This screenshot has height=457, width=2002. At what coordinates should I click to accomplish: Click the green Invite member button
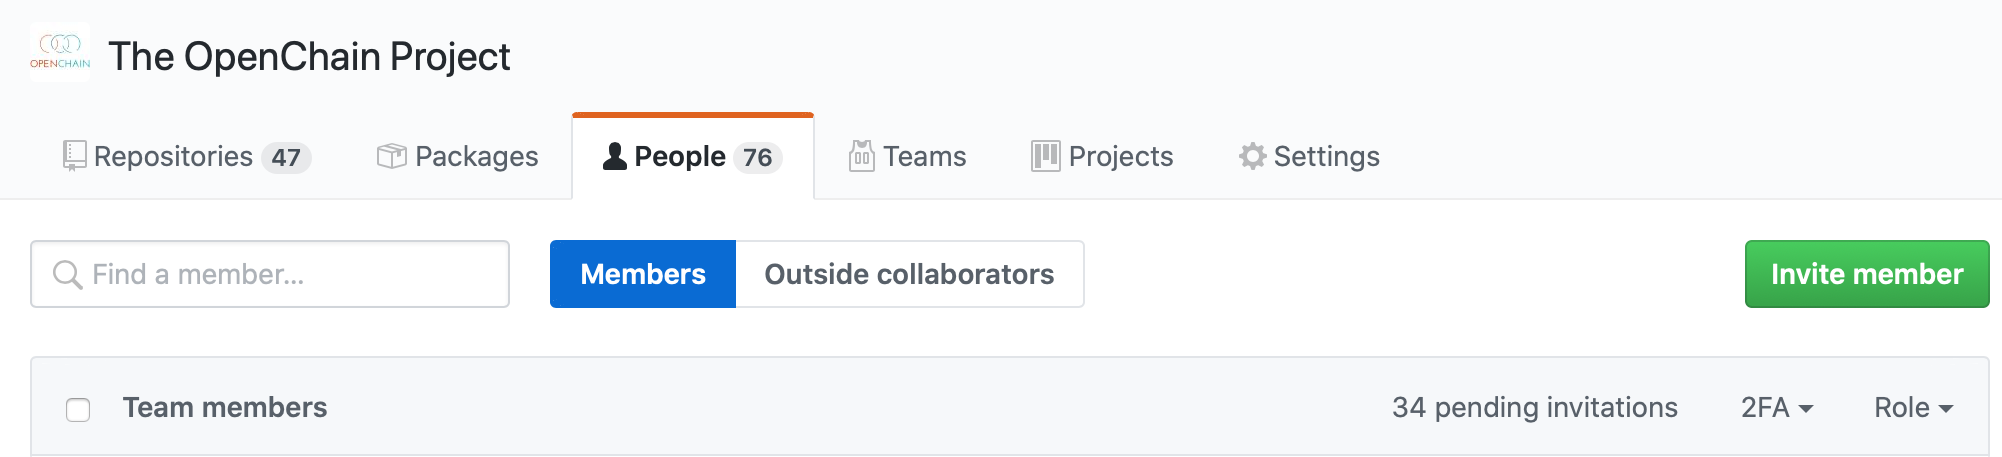click(1867, 274)
